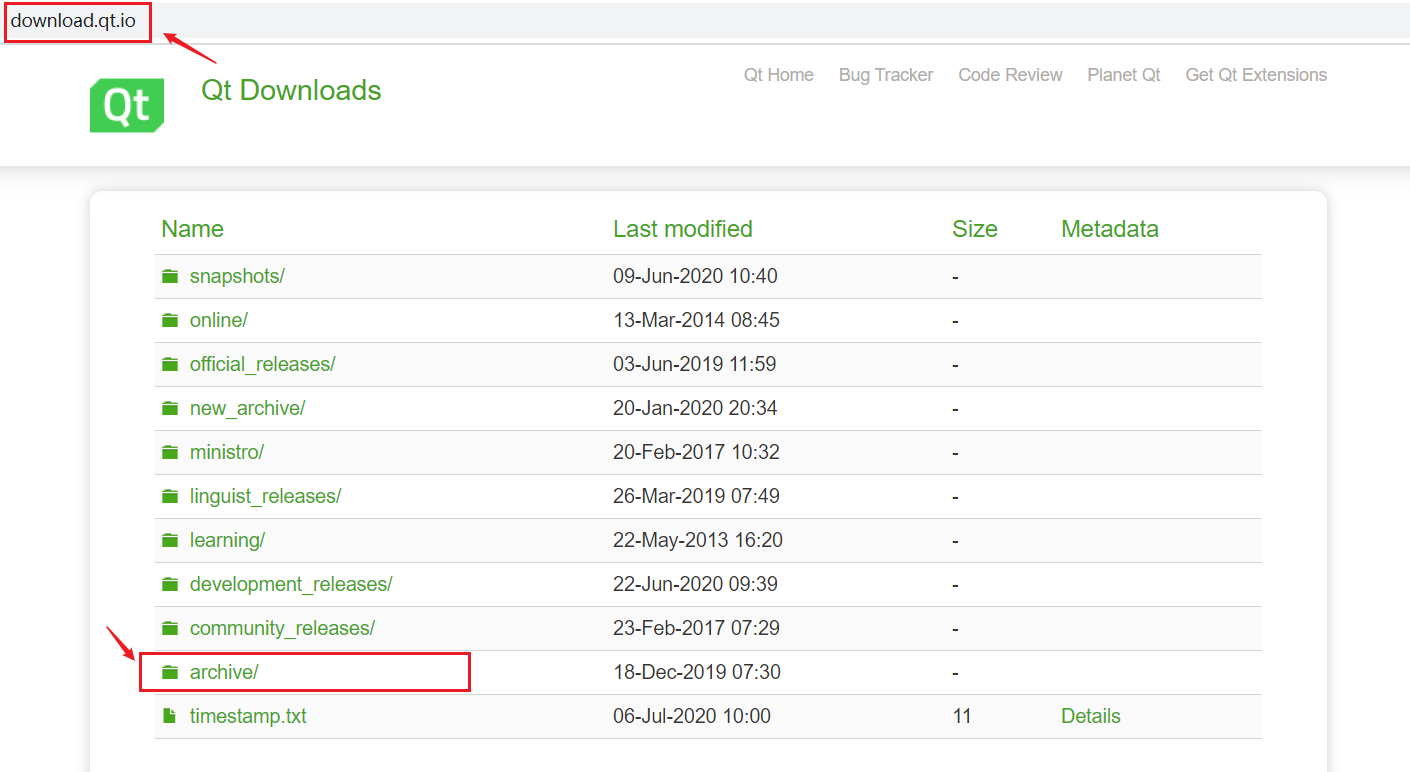
Task: Open Code Review navigation link
Action: pos(1010,75)
